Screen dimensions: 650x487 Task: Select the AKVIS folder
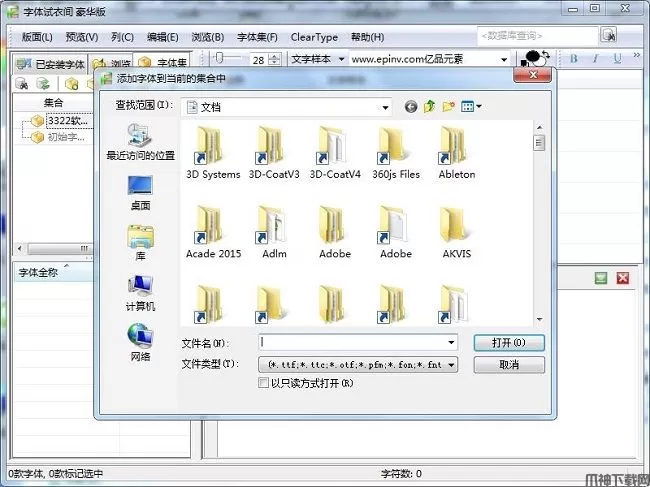pos(457,233)
